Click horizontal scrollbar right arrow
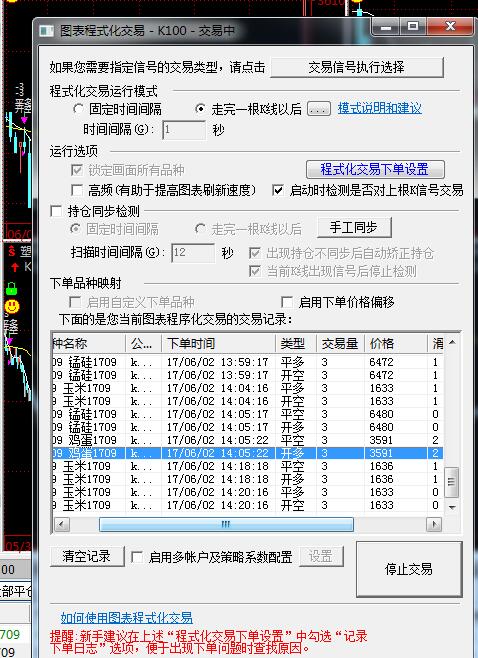Screen dimensions: 478x658 [x=434, y=524]
